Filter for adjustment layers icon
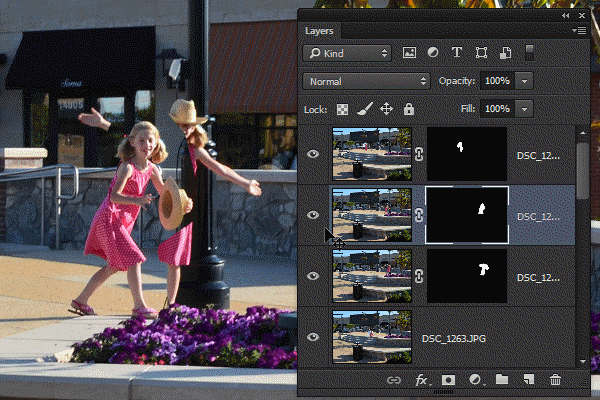The image size is (600, 400). click(x=433, y=52)
